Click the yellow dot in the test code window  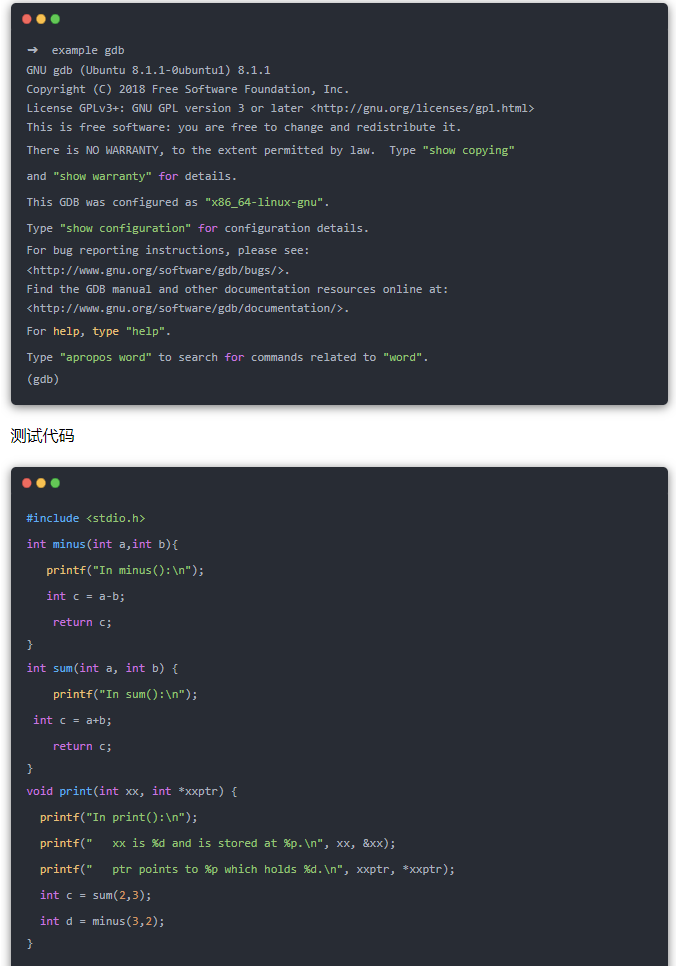click(x=41, y=483)
